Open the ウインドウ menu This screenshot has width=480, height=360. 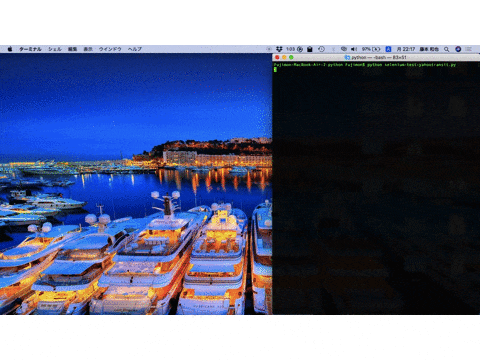(x=110, y=49)
